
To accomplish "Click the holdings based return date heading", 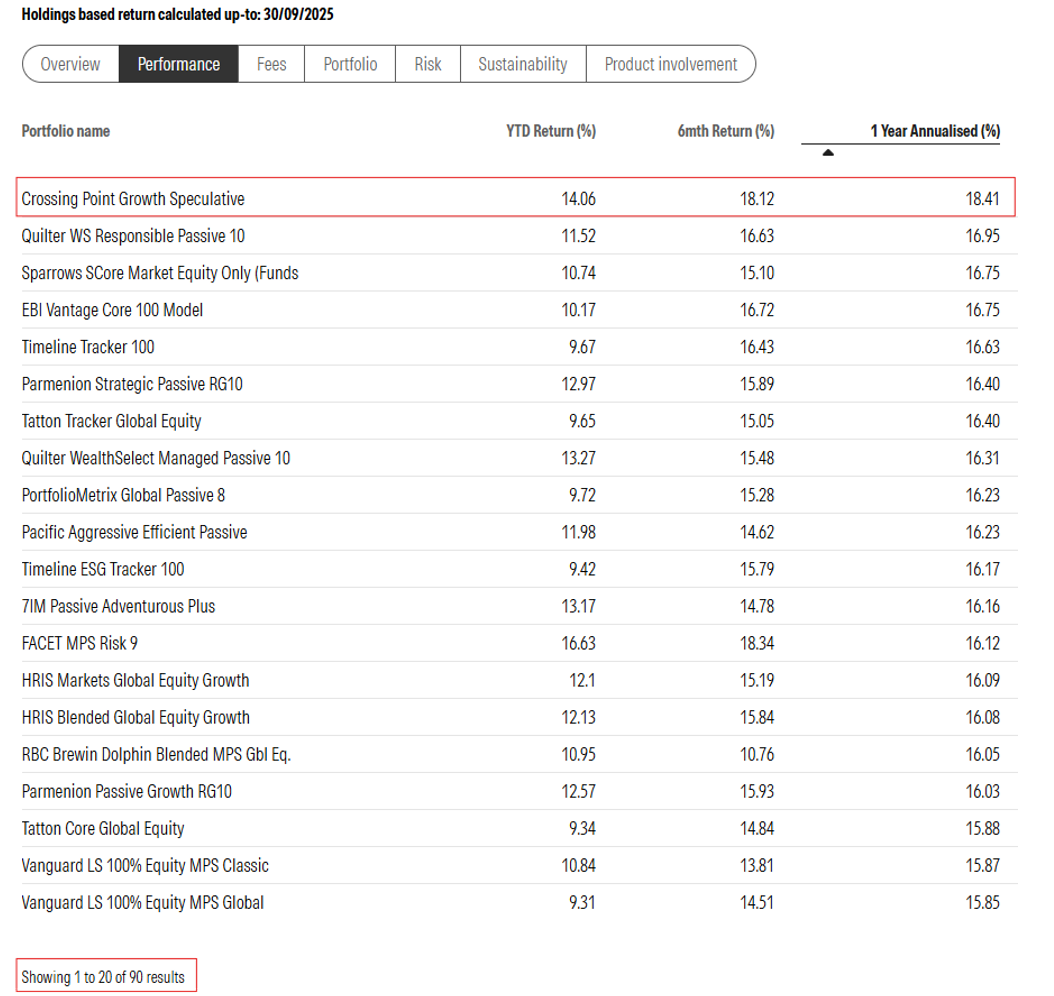I will (177, 14).
